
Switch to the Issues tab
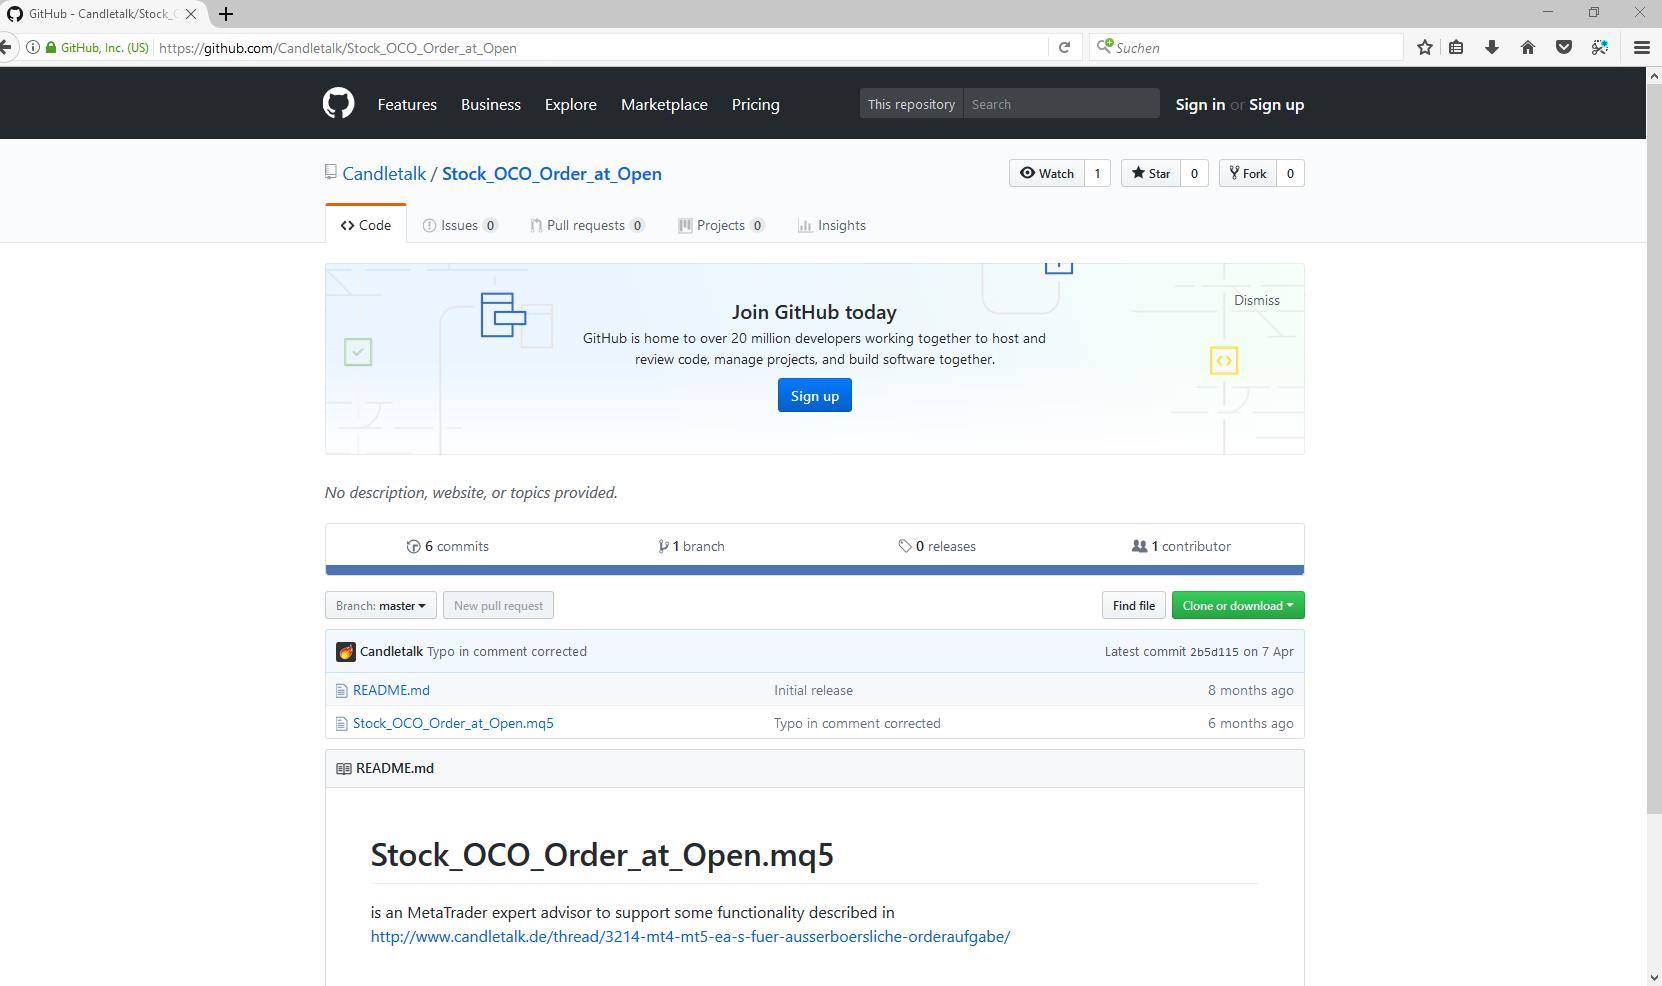pos(459,225)
